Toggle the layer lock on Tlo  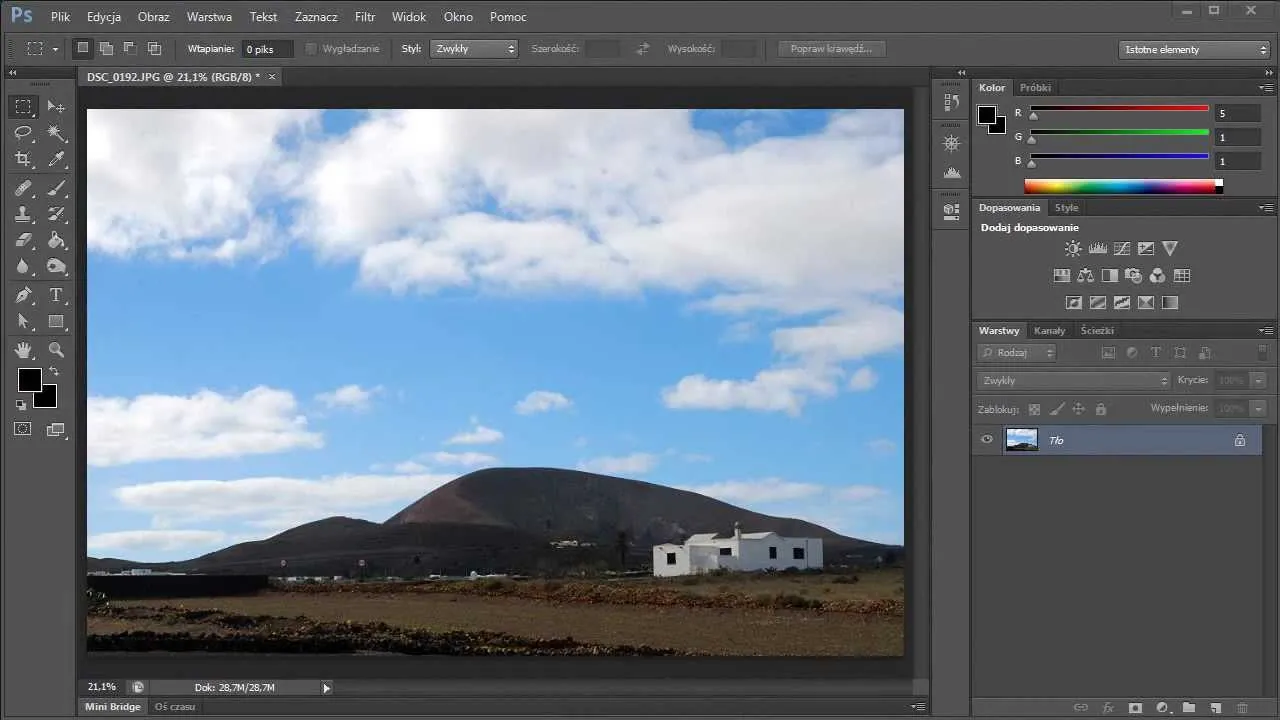[1240, 440]
